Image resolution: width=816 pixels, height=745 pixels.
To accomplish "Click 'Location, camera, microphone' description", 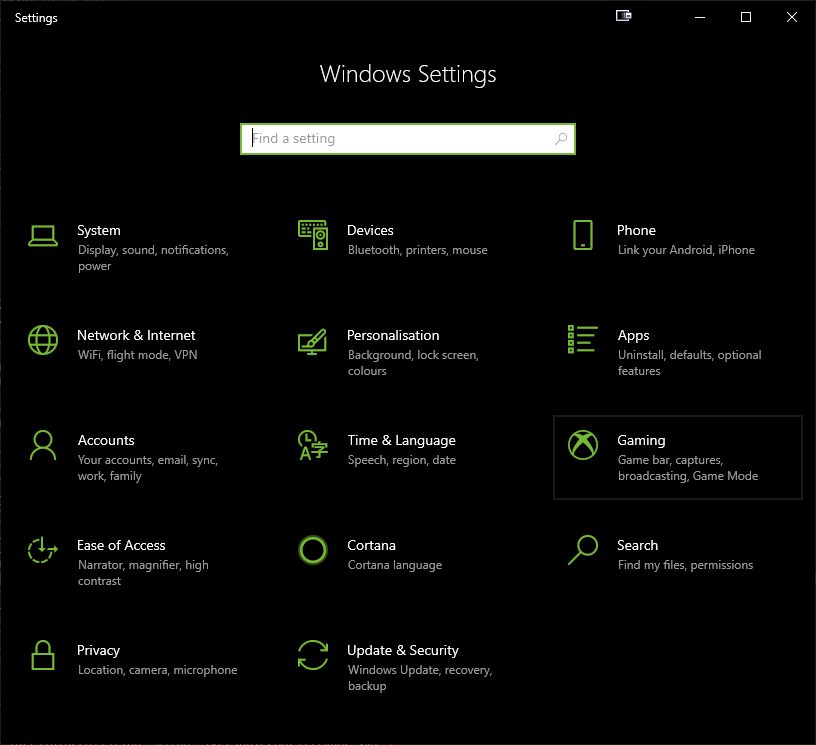I will [x=158, y=670].
